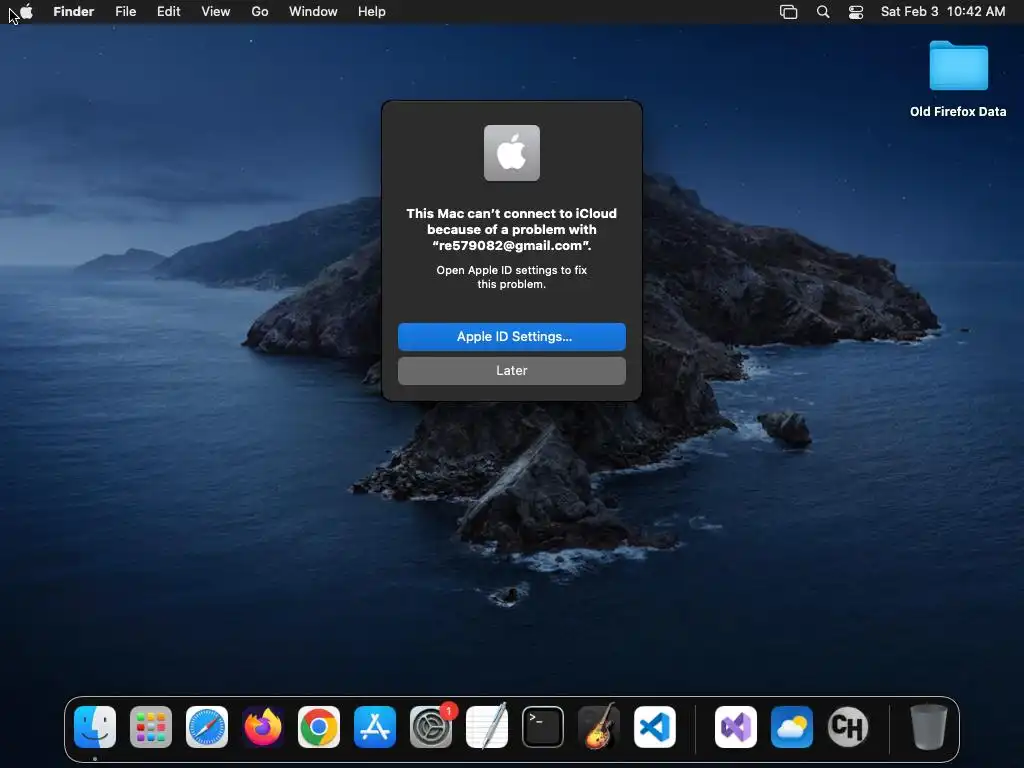1024x768 pixels.
Task: Open the CH app in the Dock
Action: click(x=848, y=727)
